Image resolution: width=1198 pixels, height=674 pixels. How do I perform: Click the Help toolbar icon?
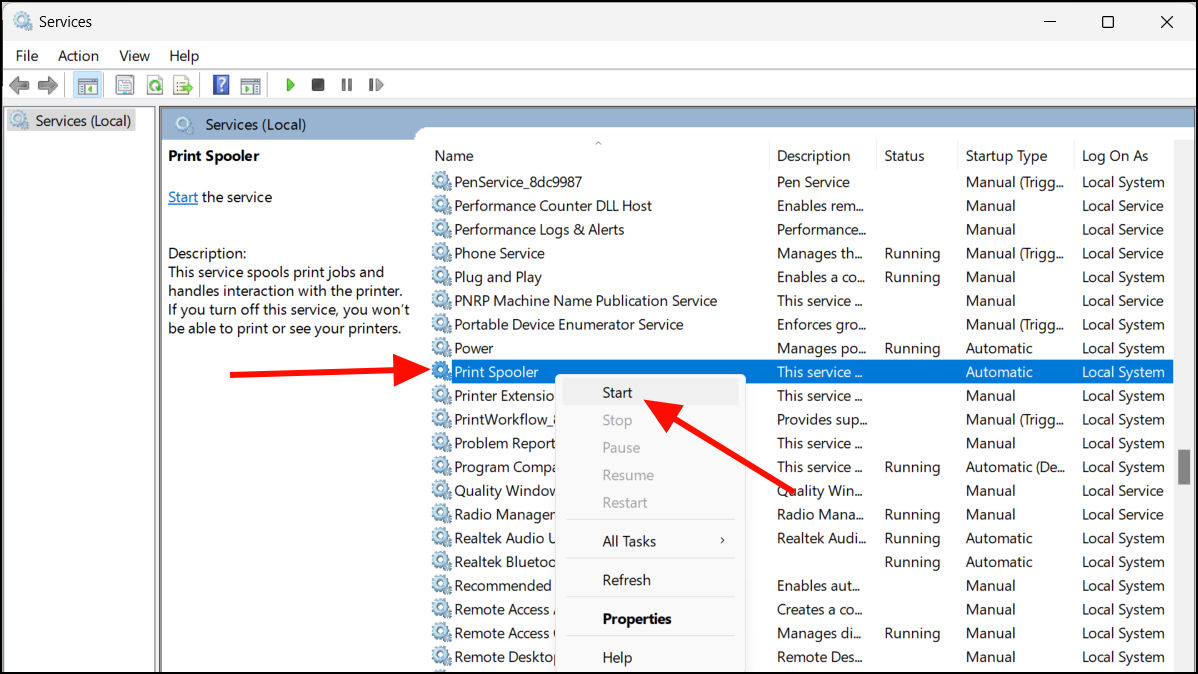[x=220, y=84]
